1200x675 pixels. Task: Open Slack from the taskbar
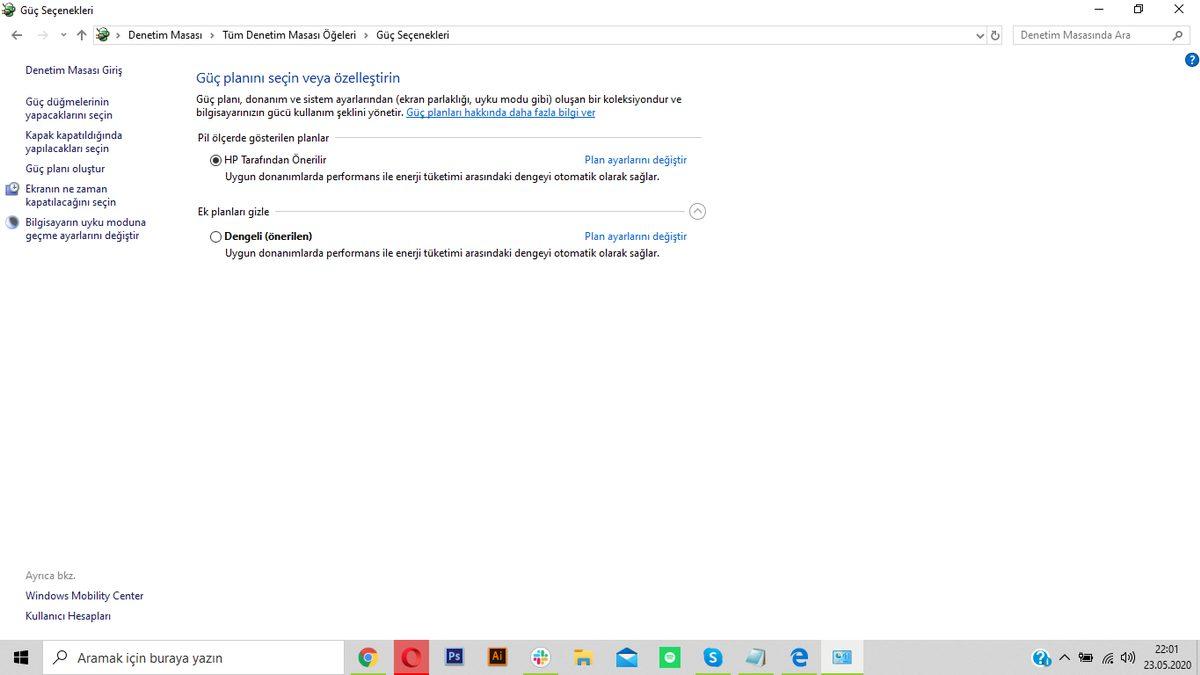click(540, 657)
